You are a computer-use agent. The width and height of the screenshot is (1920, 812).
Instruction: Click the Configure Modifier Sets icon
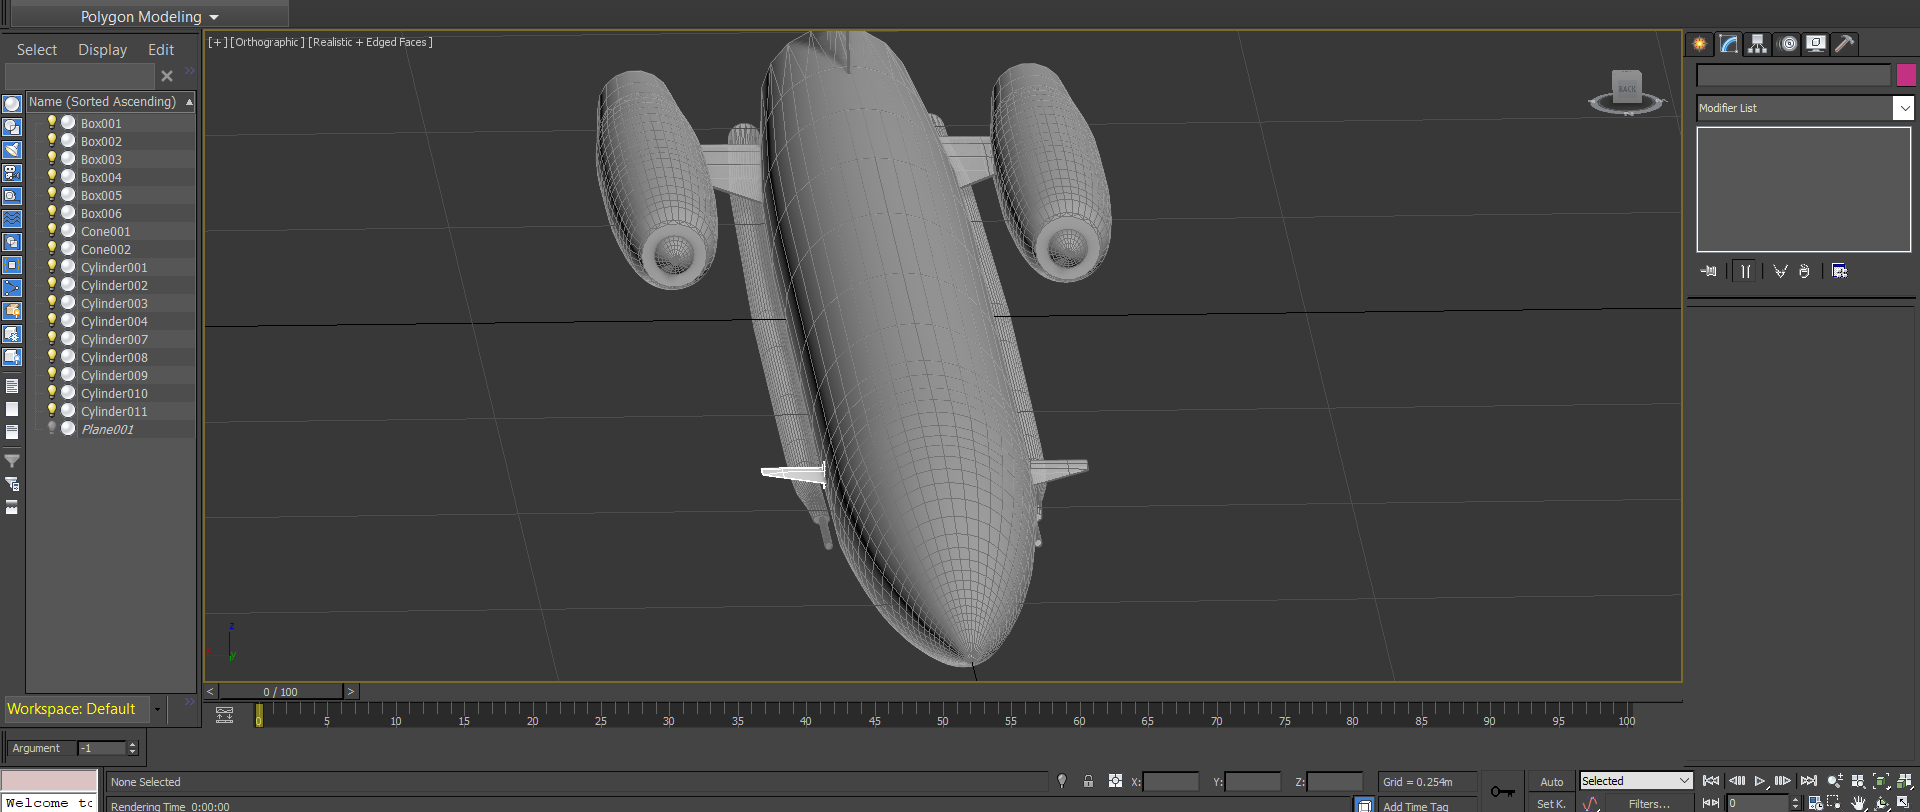1839,271
